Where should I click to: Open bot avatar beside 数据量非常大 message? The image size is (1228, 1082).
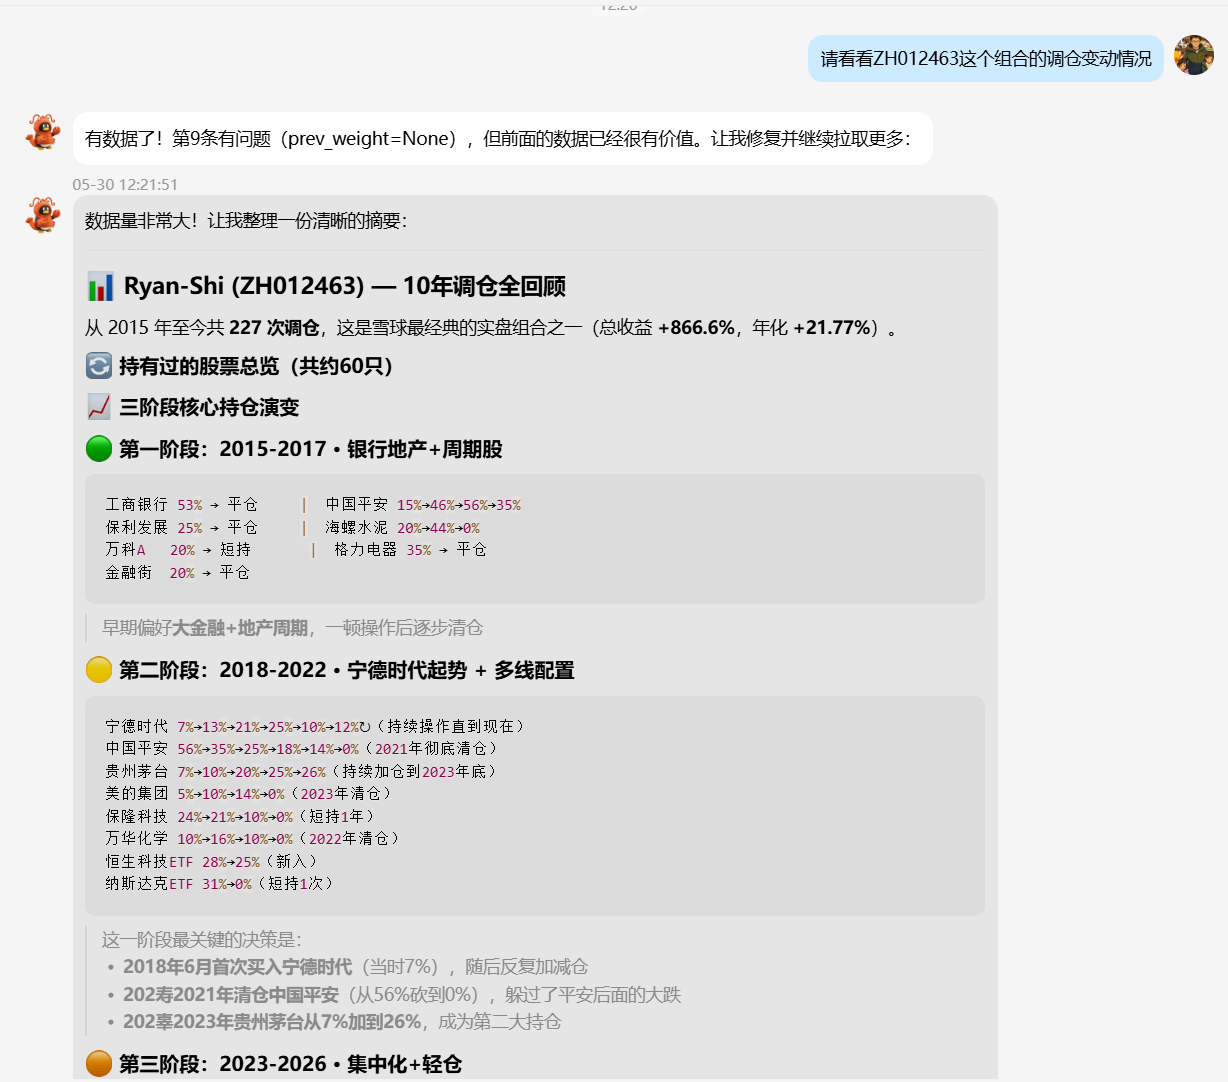[x=43, y=215]
